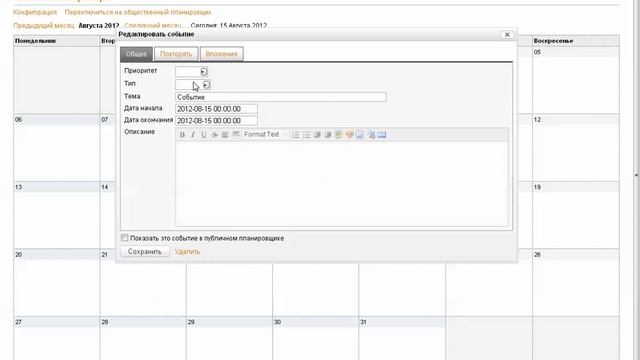Toggle underline in the description editor
Screen dimensions: 640x360
[x=204, y=135]
